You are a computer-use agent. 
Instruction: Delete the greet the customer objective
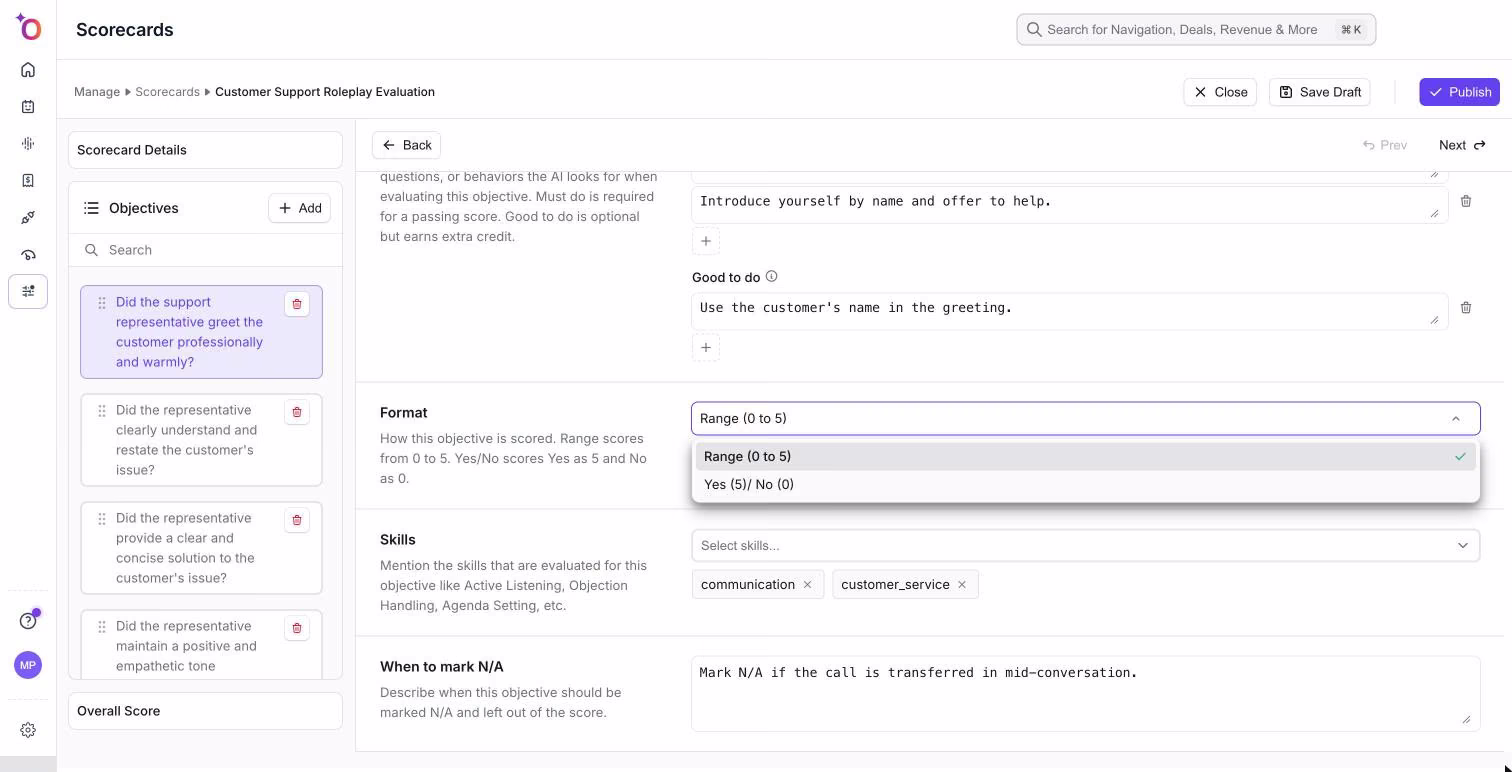click(x=297, y=304)
